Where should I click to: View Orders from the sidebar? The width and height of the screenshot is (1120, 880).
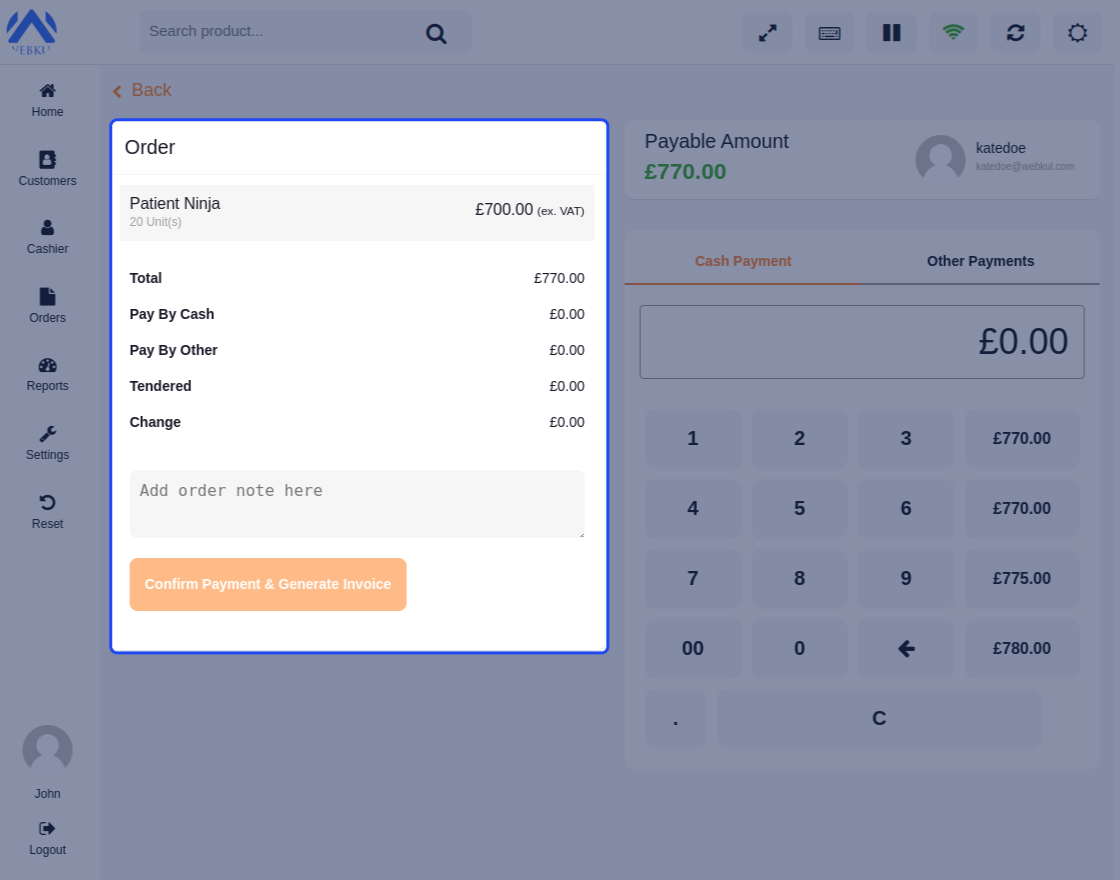(x=47, y=305)
